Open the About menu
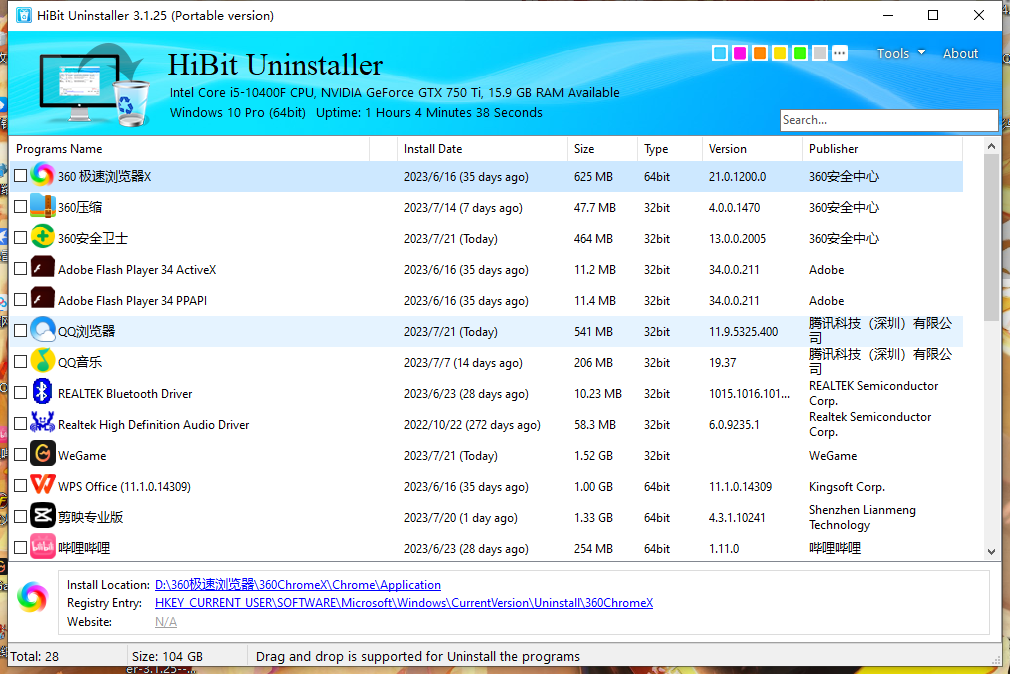 960,53
